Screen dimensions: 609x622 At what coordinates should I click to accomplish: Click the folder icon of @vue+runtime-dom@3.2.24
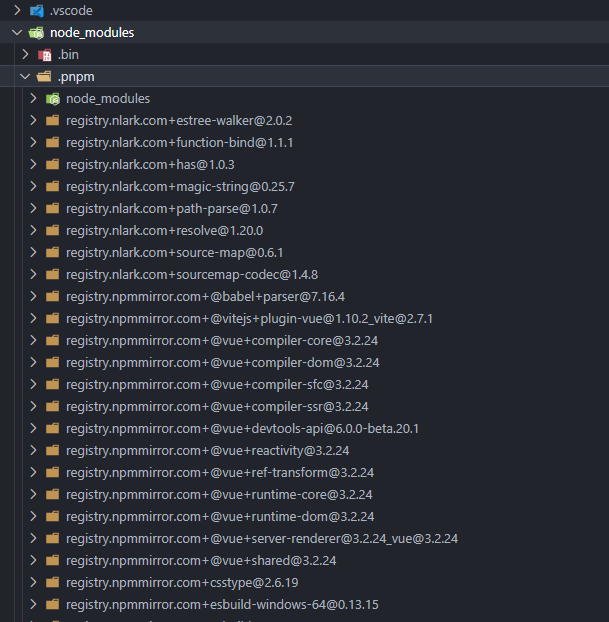pos(52,517)
